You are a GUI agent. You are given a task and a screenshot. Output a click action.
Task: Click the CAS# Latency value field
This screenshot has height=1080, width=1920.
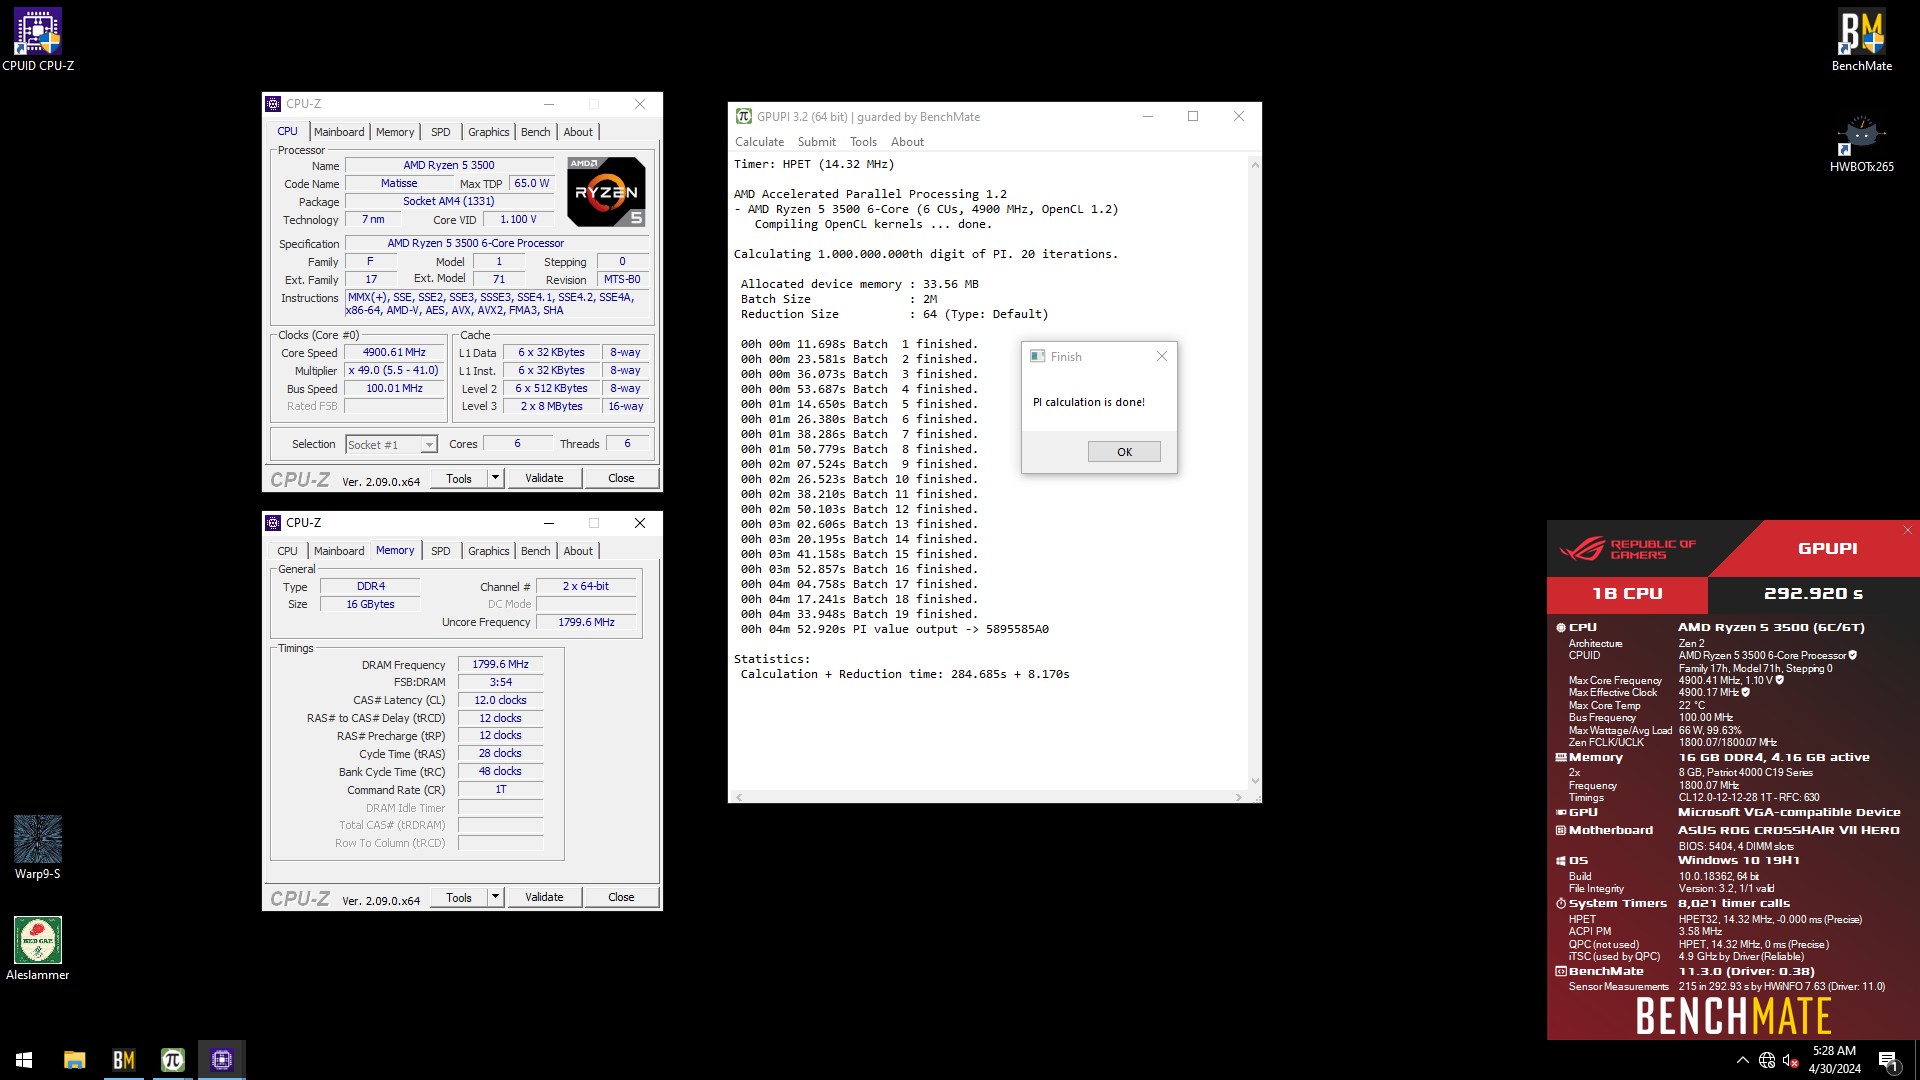coord(500,700)
